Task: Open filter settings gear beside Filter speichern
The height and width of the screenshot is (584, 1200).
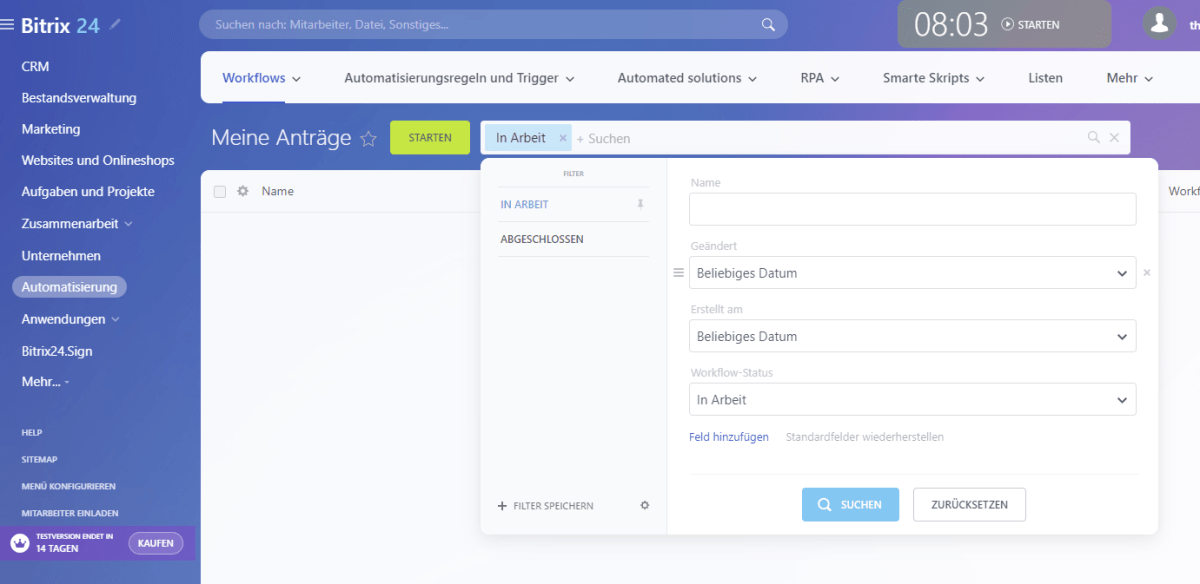Action: [x=645, y=505]
